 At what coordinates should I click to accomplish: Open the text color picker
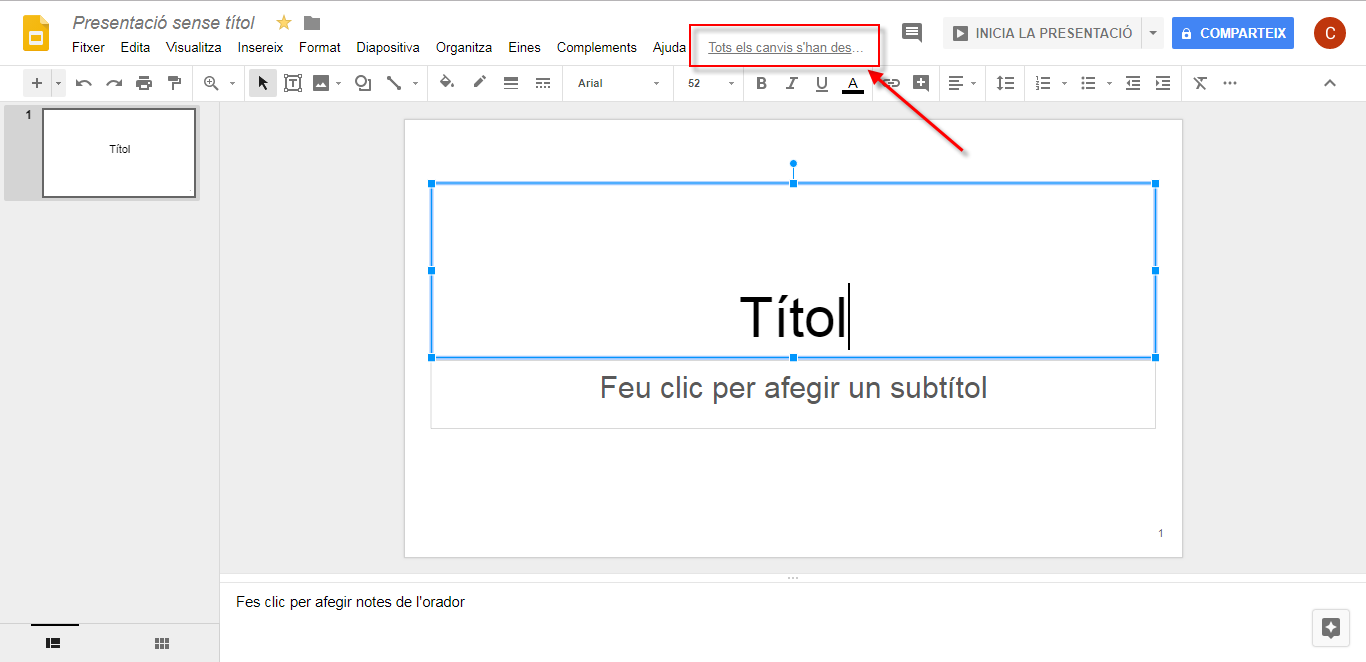point(853,83)
